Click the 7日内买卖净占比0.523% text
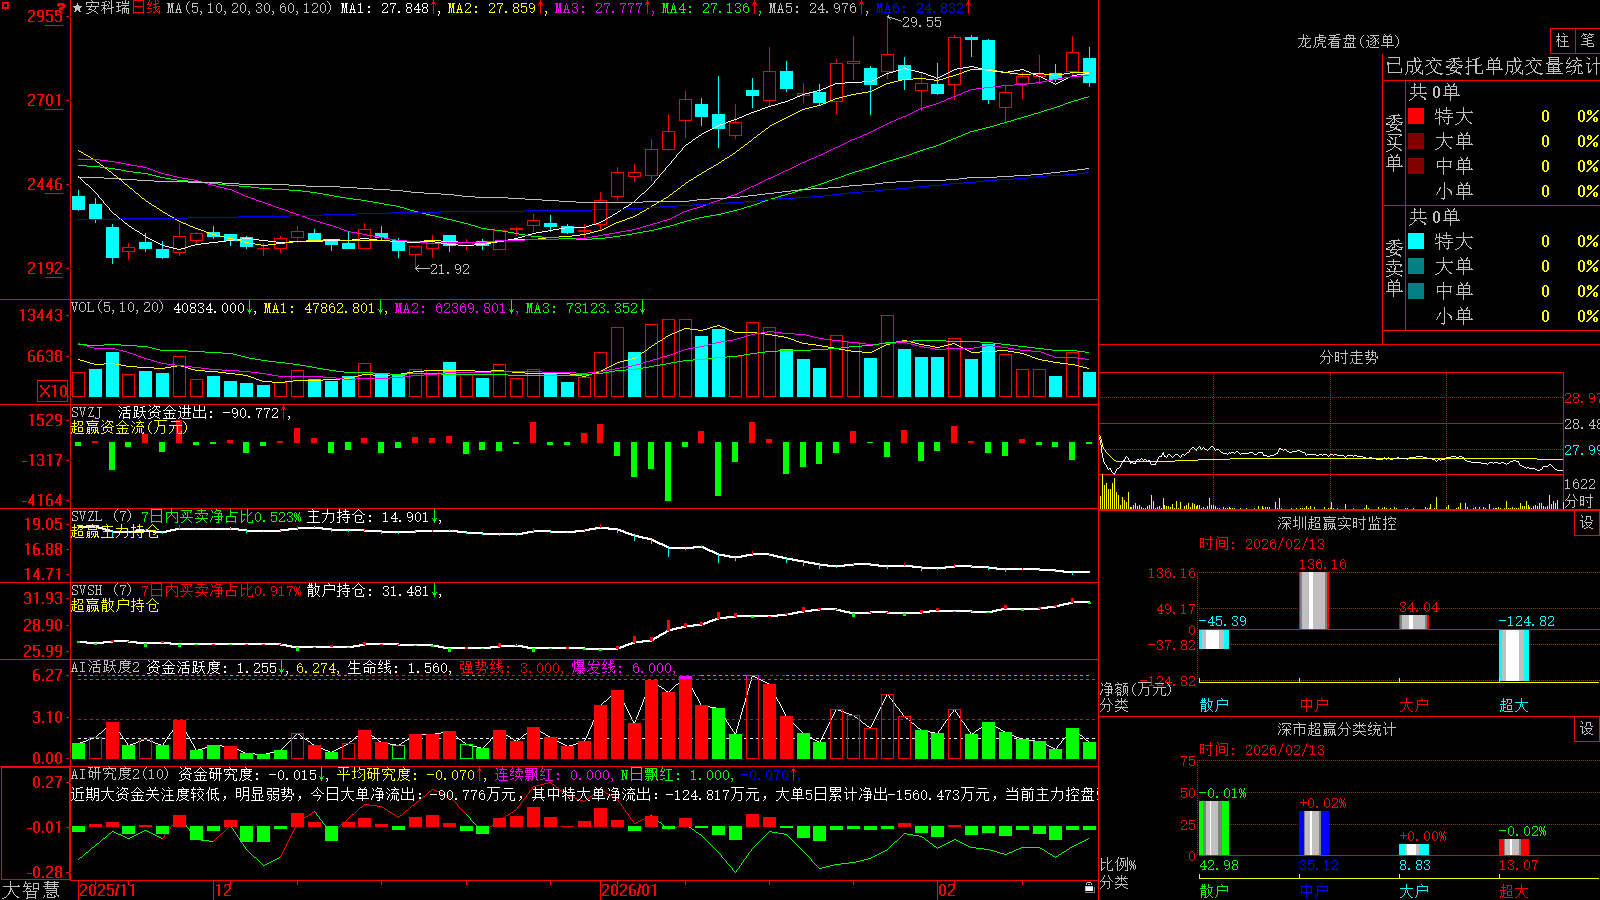Image resolution: width=1600 pixels, height=900 pixels. [x=220, y=517]
